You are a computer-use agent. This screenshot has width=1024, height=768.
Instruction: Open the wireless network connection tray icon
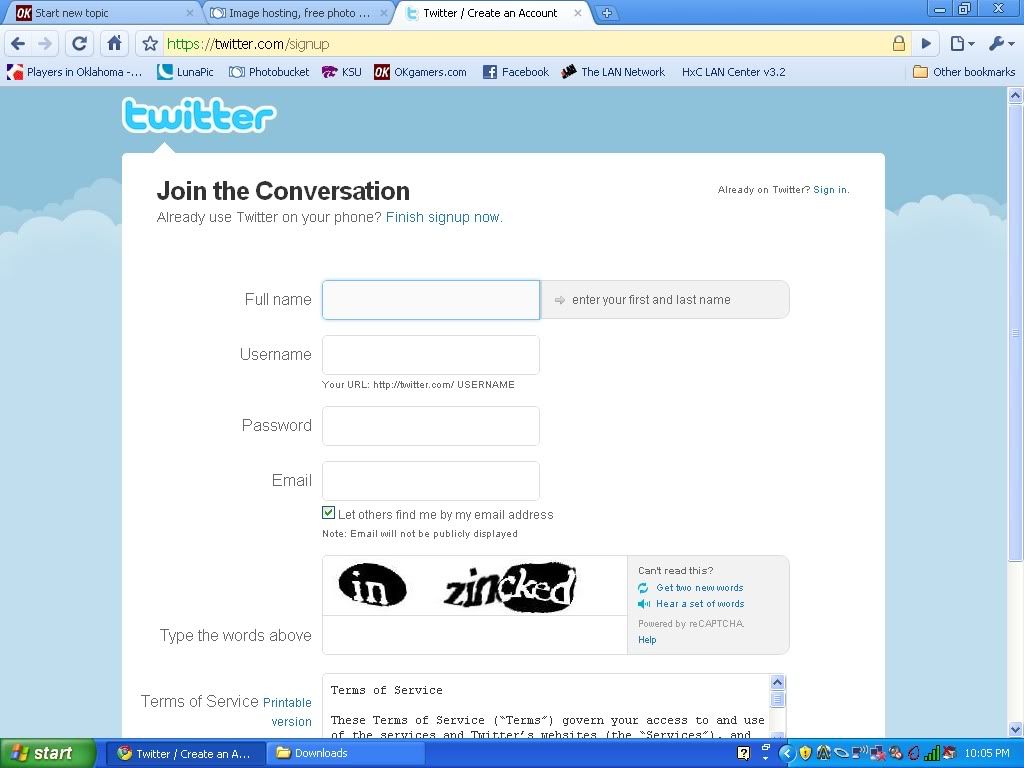click(860, 753)
